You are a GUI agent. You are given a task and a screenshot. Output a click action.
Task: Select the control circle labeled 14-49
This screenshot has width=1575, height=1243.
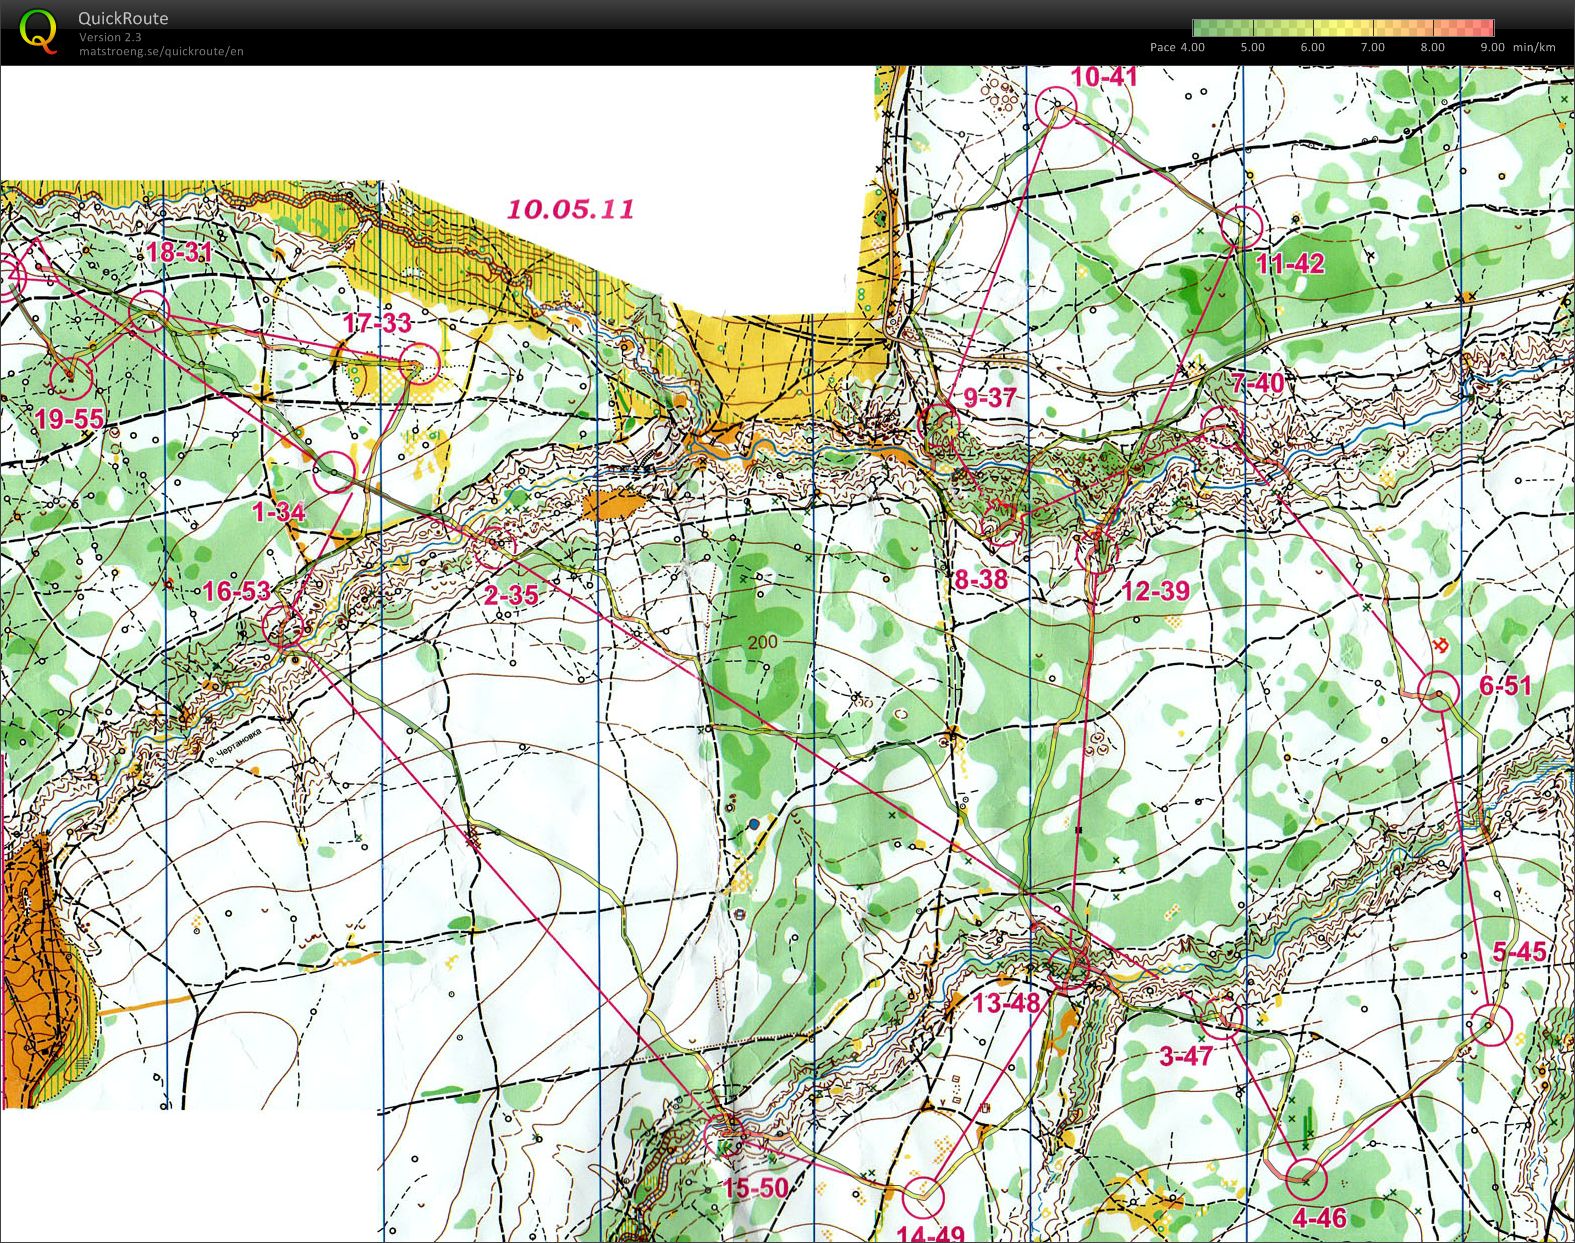click(923, 1193)
